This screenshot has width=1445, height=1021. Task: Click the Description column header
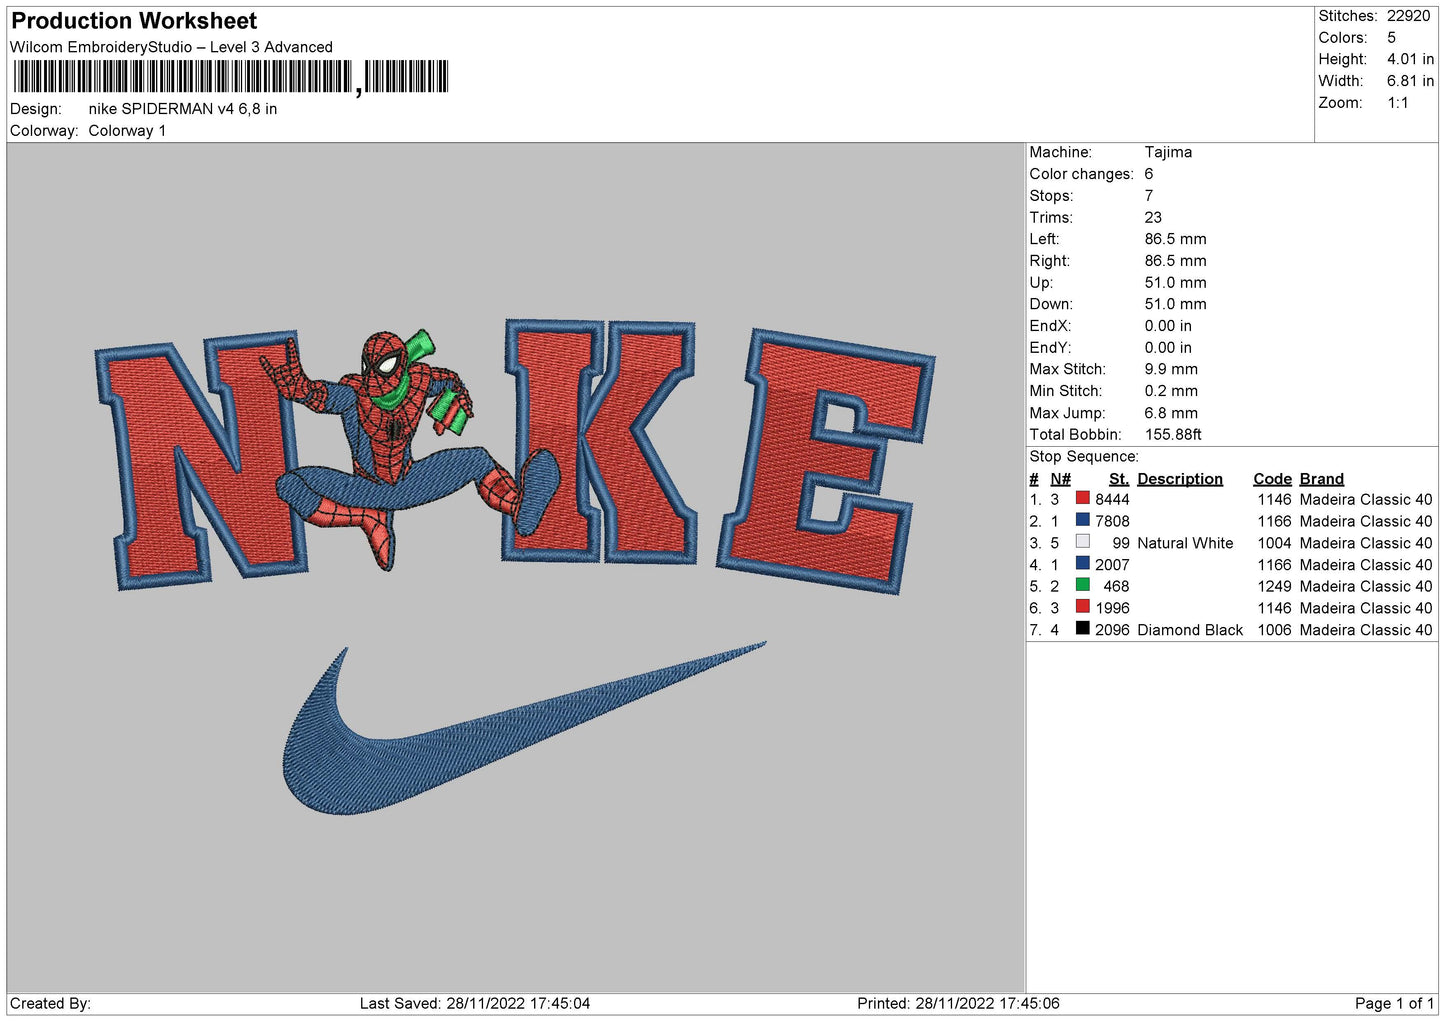pyautogui.click(x=1179, y=479)
